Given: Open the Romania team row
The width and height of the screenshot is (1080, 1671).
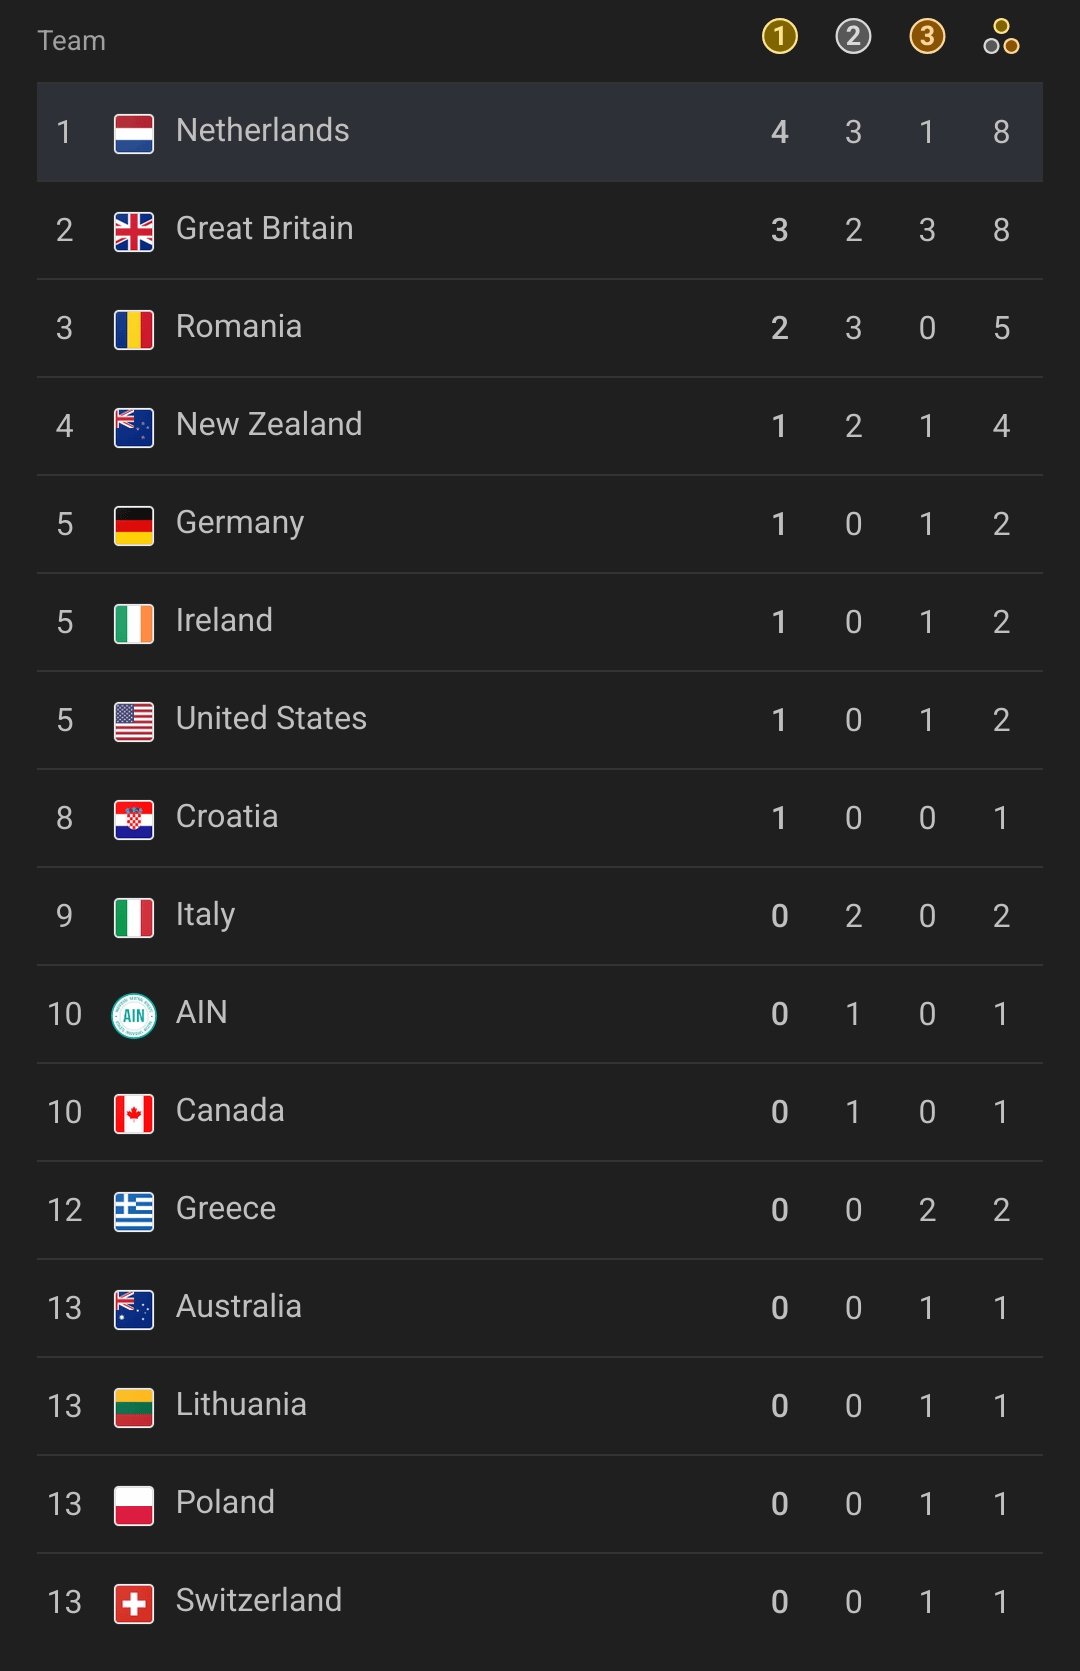Looking at the screenshot, I should [x=540, y=328].
